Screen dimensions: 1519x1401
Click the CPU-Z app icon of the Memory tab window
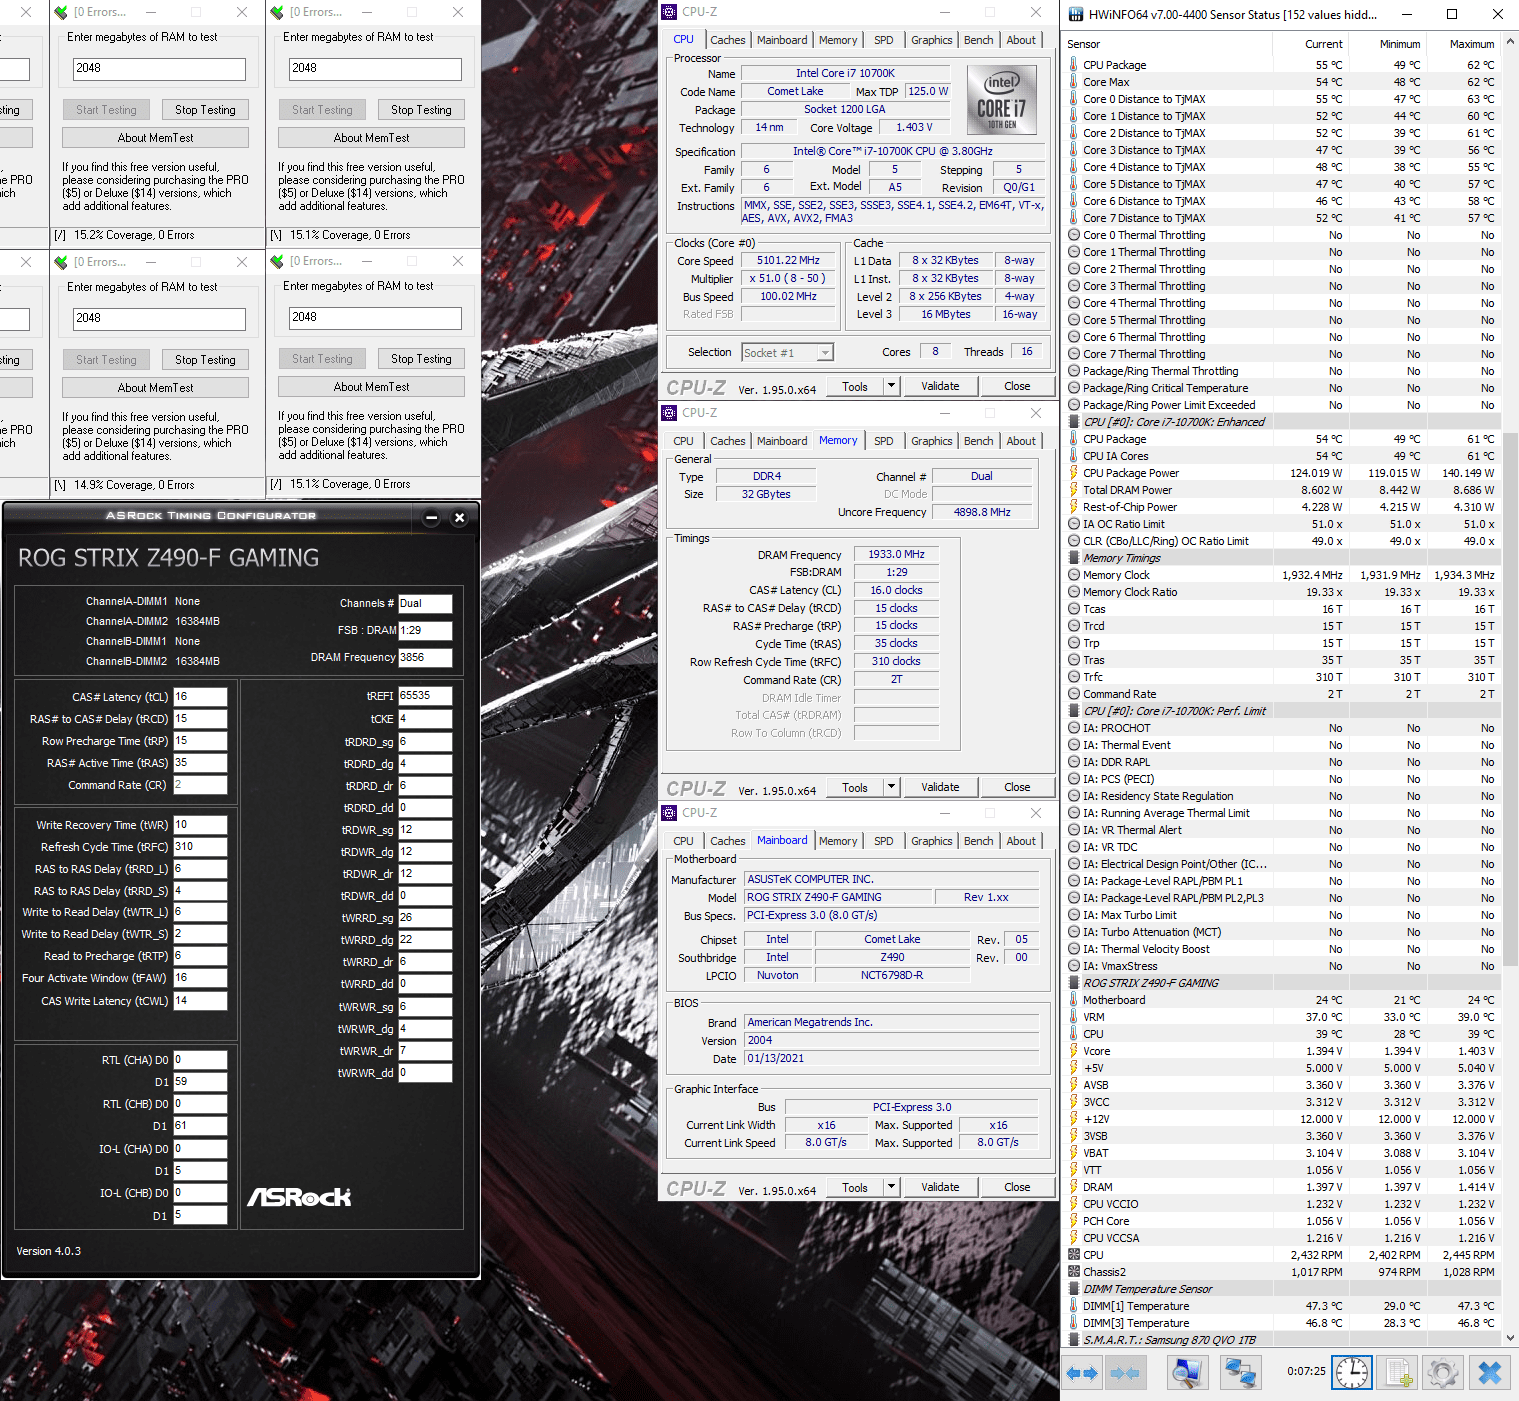point(670,413)
